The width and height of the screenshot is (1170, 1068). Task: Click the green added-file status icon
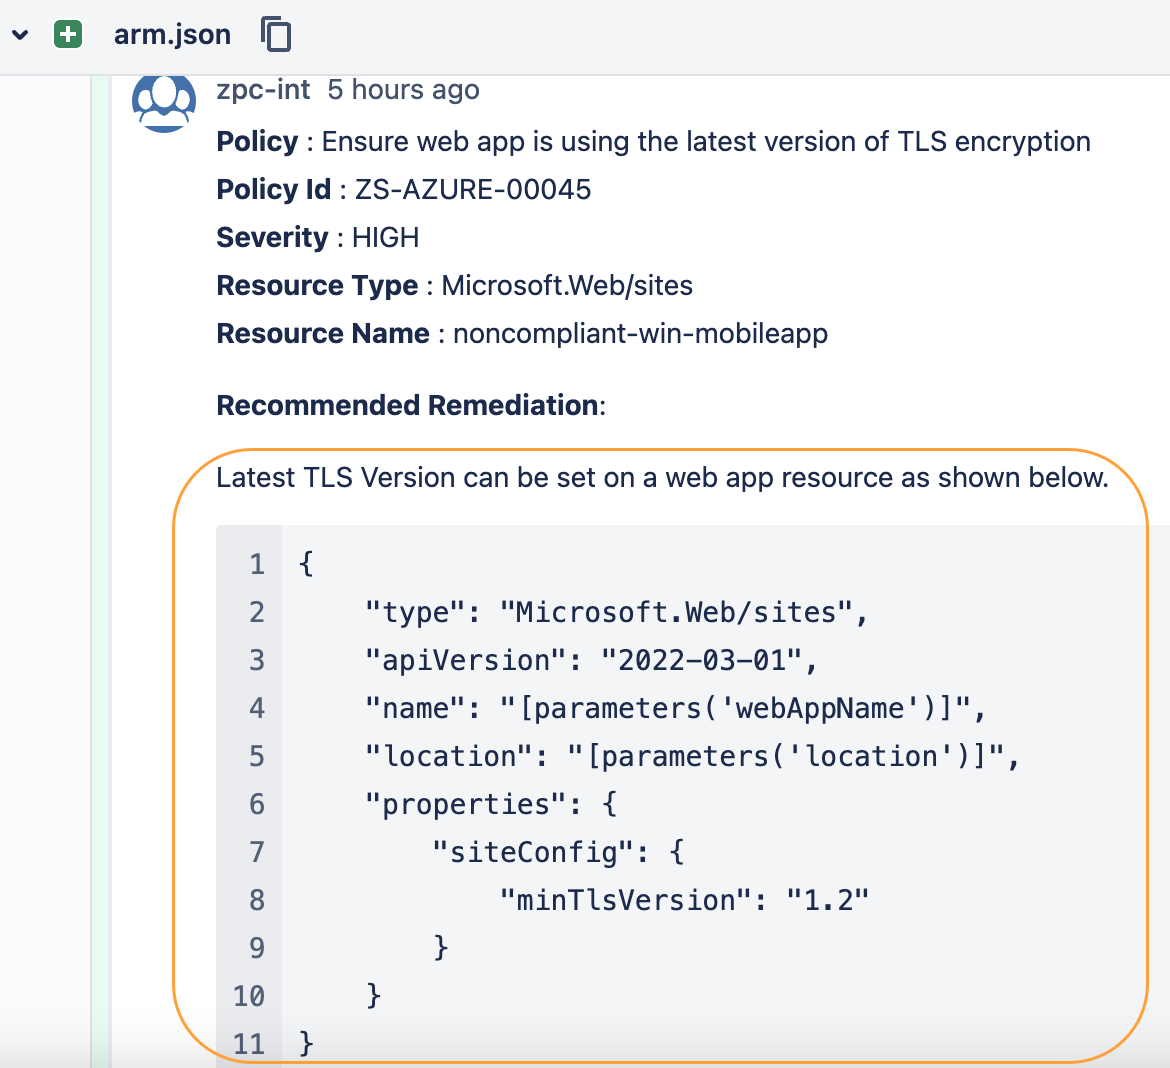click(68, 35)
